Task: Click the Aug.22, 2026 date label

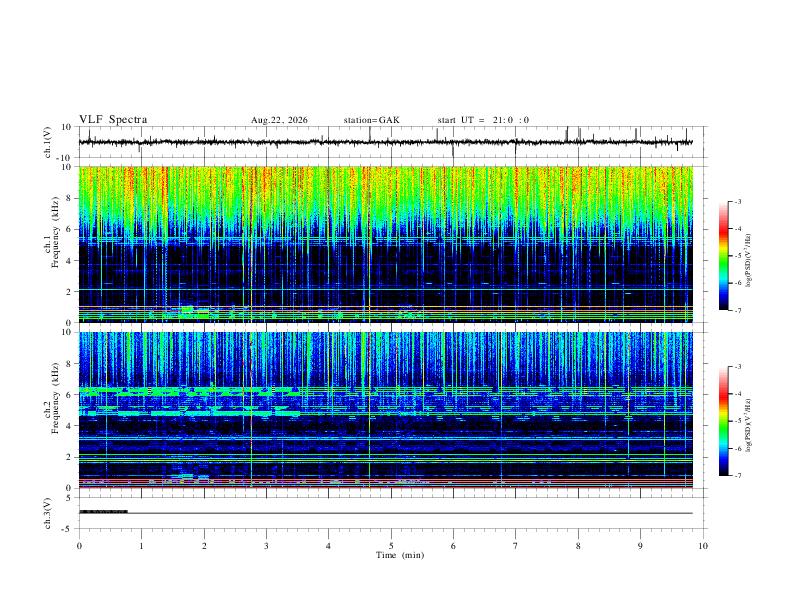Action: [279, 120]
